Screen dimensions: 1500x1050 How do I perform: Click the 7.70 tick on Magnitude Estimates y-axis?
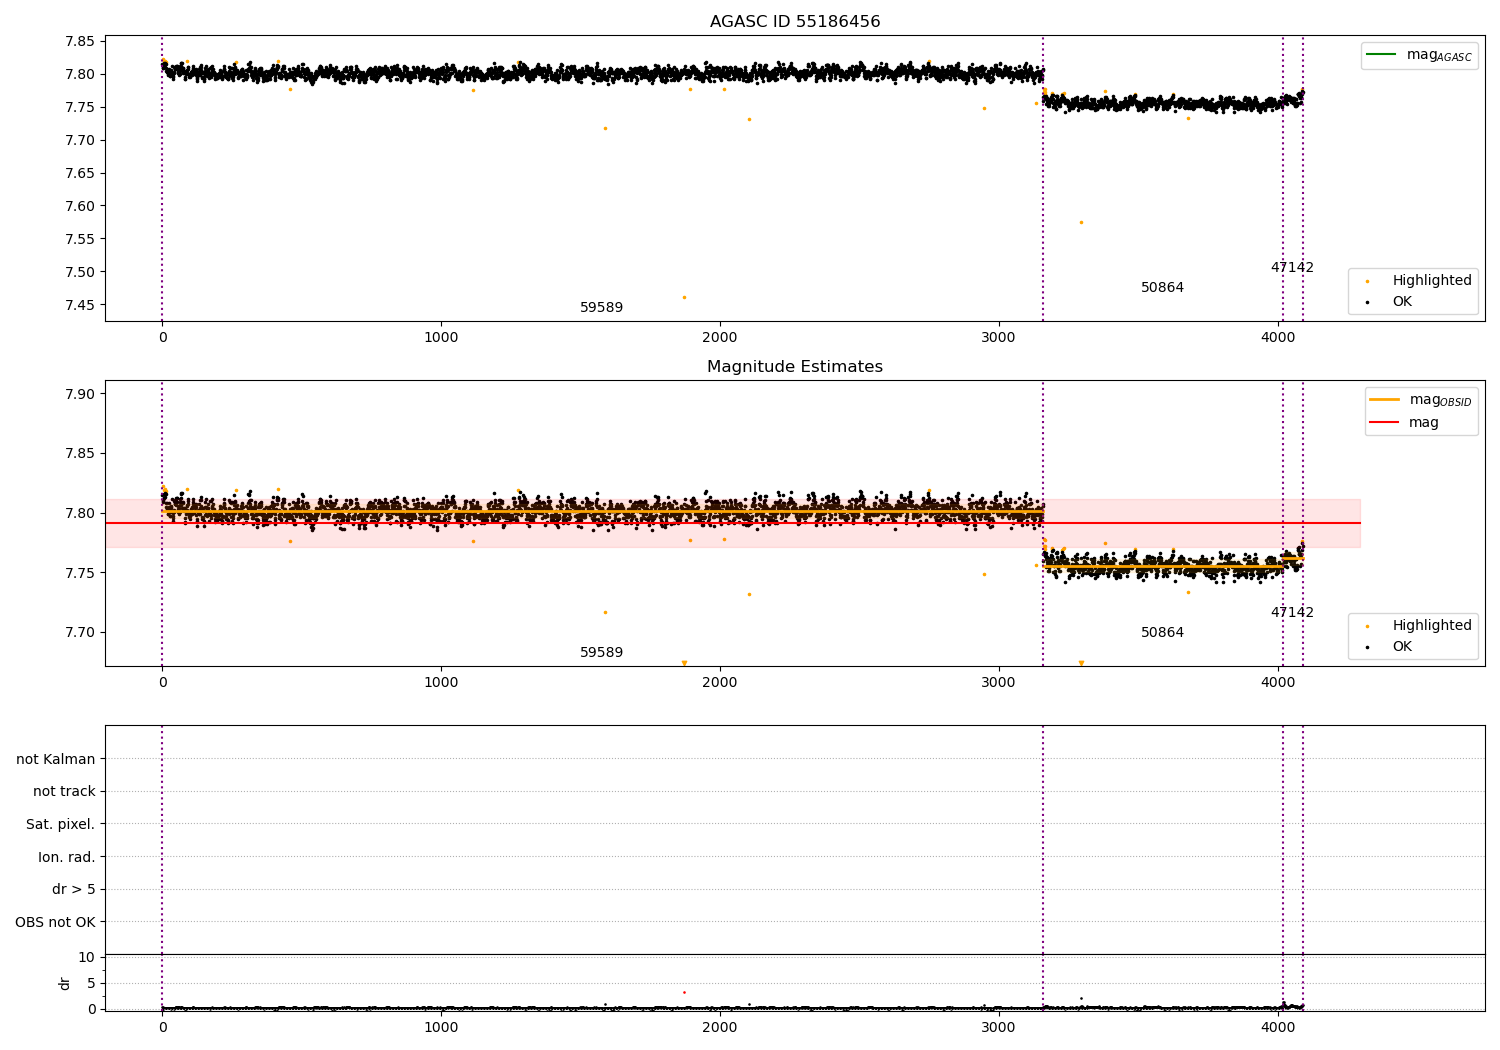pyautogui.click(x=81, y=632)
